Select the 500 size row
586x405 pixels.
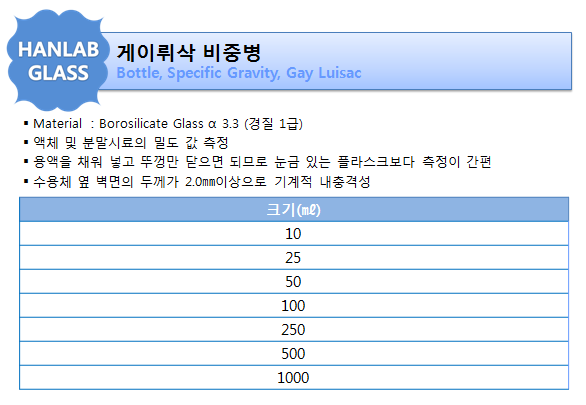[294, 353]
